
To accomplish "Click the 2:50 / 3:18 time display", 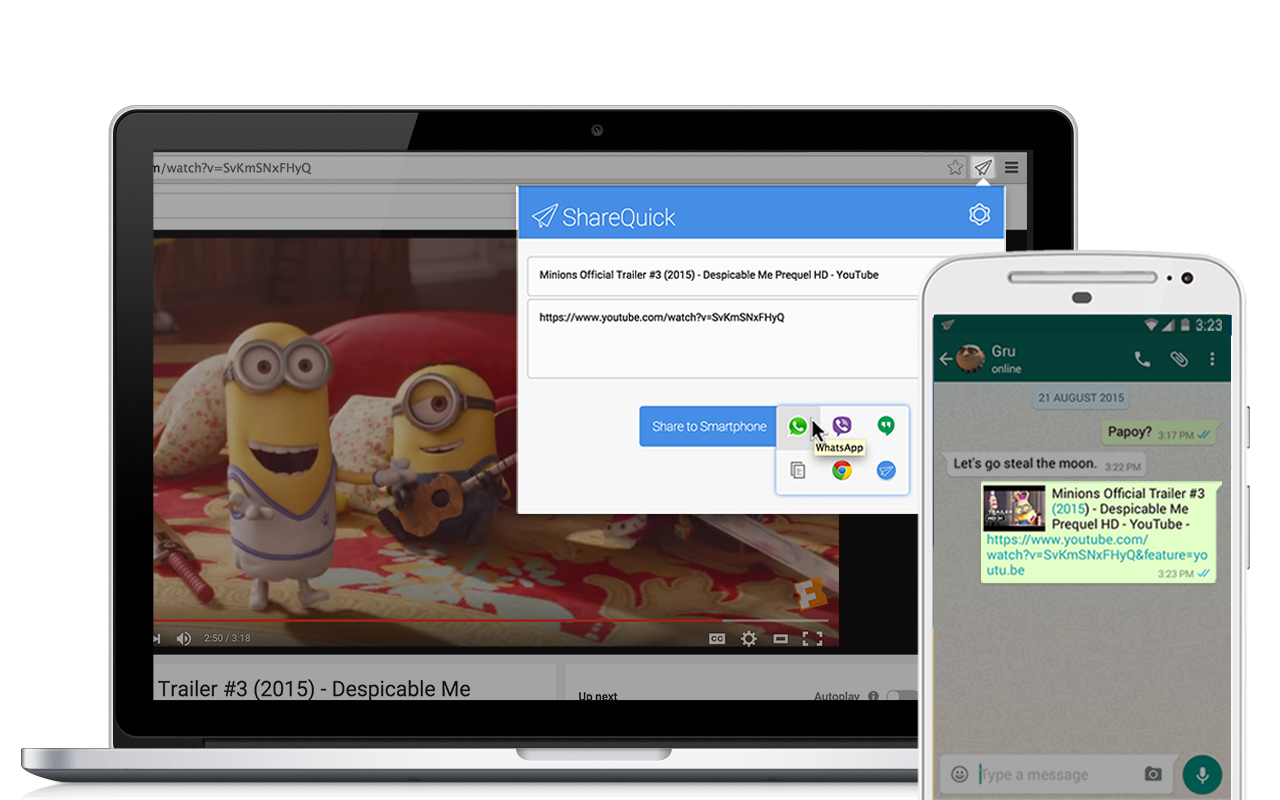I will [x=227, y=638].
